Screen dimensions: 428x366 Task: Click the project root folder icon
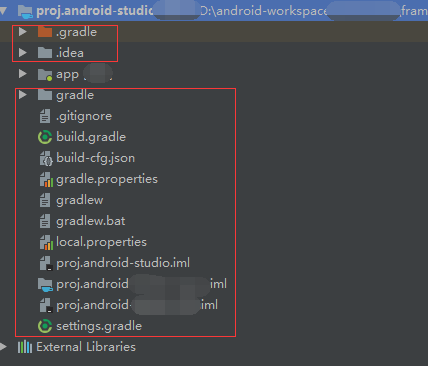pyautogui.click(x=25, y=11)
